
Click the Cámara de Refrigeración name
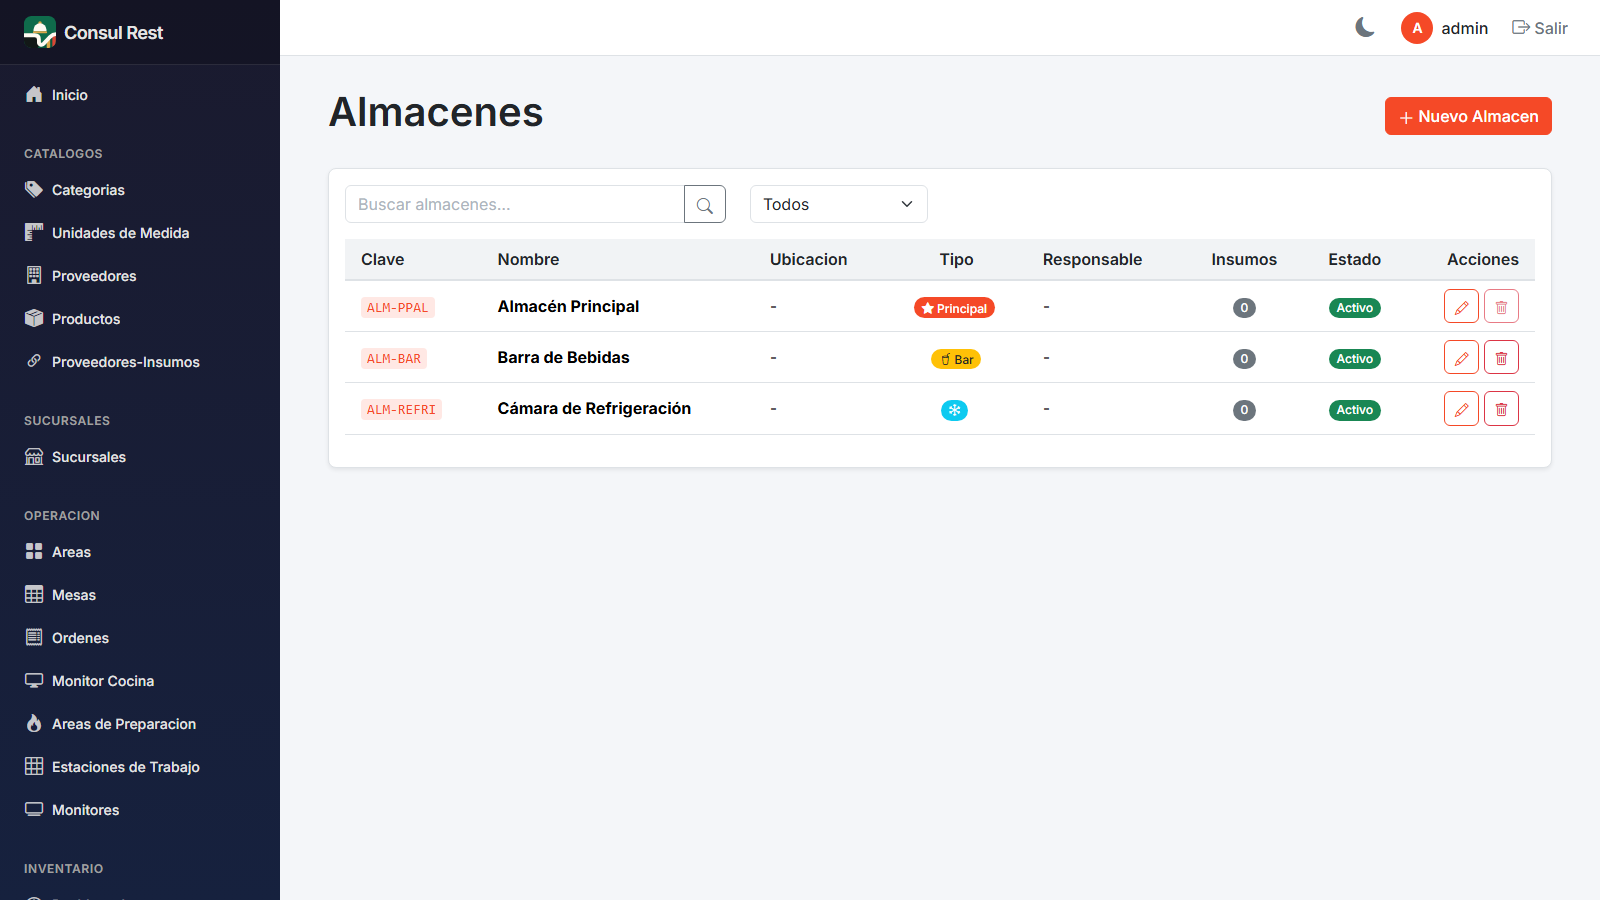tap(594, 408)
